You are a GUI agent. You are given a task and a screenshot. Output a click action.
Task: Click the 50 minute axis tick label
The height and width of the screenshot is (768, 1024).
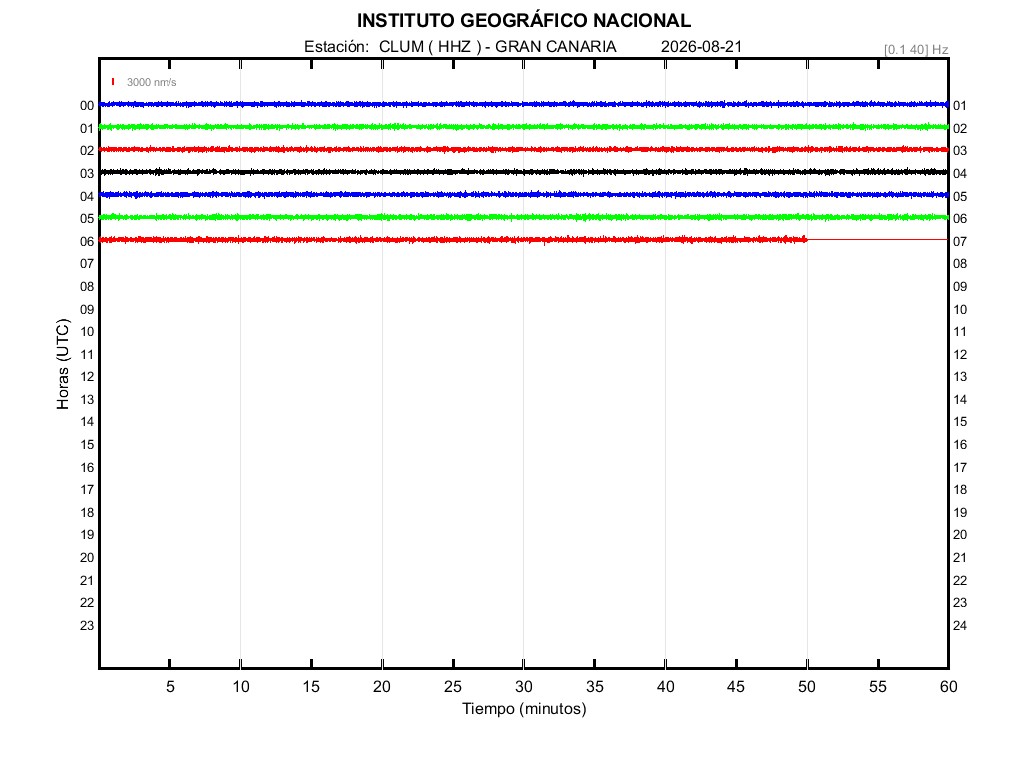coord(807,686)
